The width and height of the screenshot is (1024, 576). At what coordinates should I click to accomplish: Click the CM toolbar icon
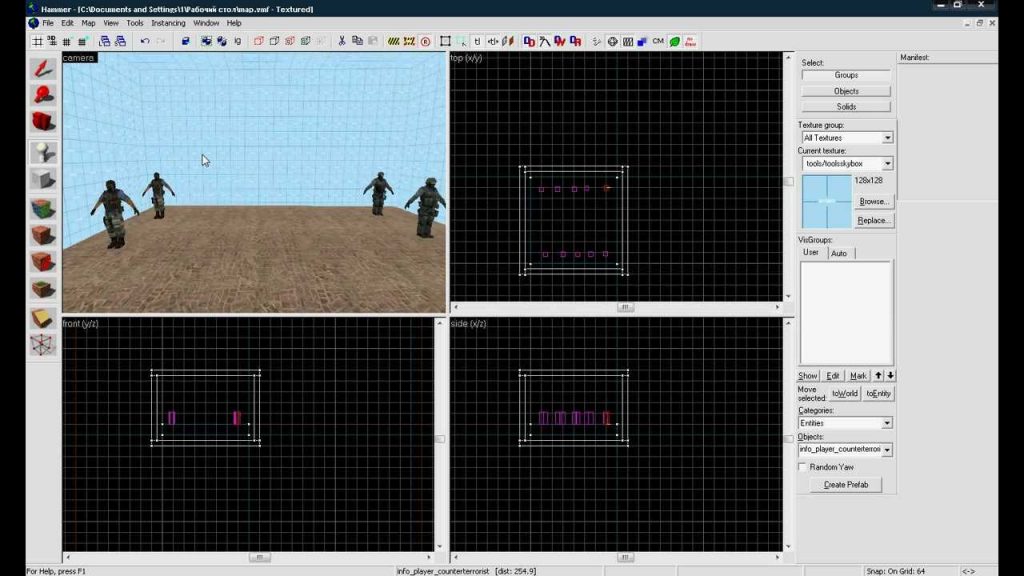coord(658,41)
